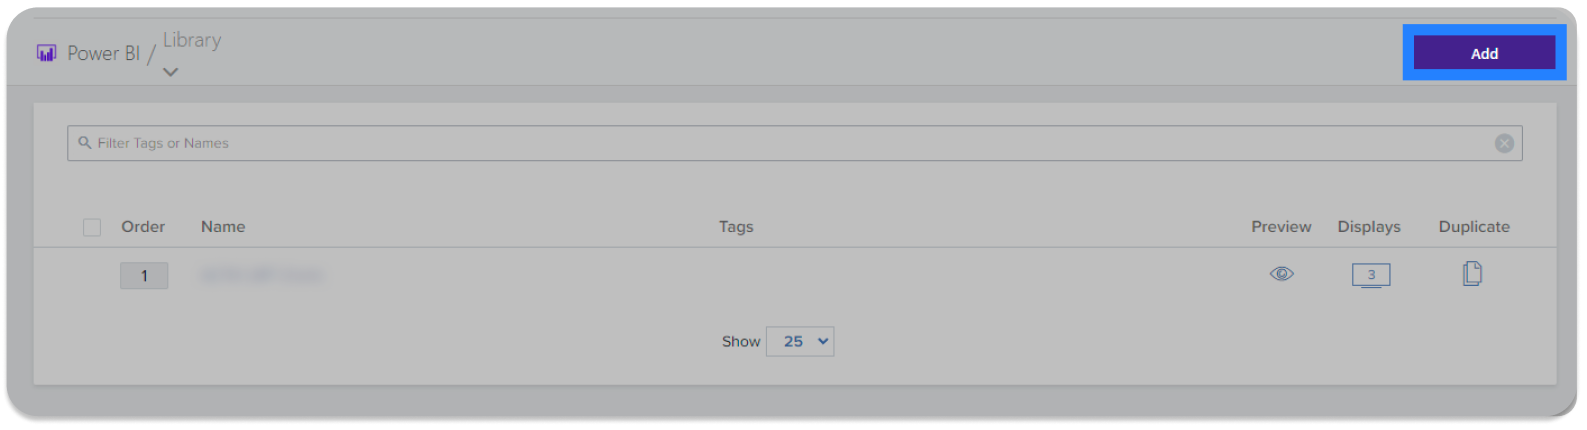
Task: Click the Displays column header
Action: coord(1369,227)
